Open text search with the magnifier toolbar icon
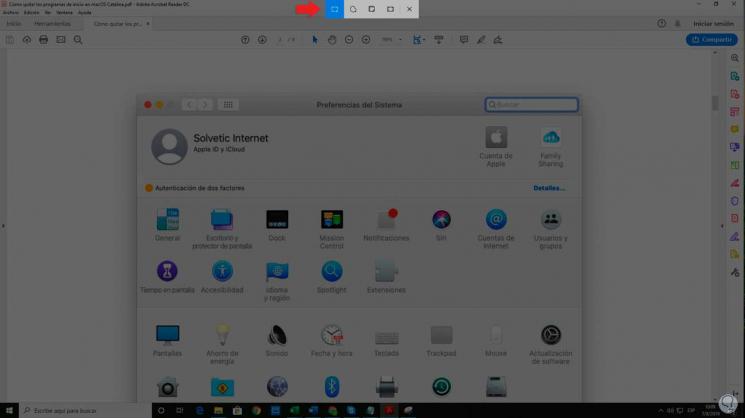745x418 pixels. point(78,40)
